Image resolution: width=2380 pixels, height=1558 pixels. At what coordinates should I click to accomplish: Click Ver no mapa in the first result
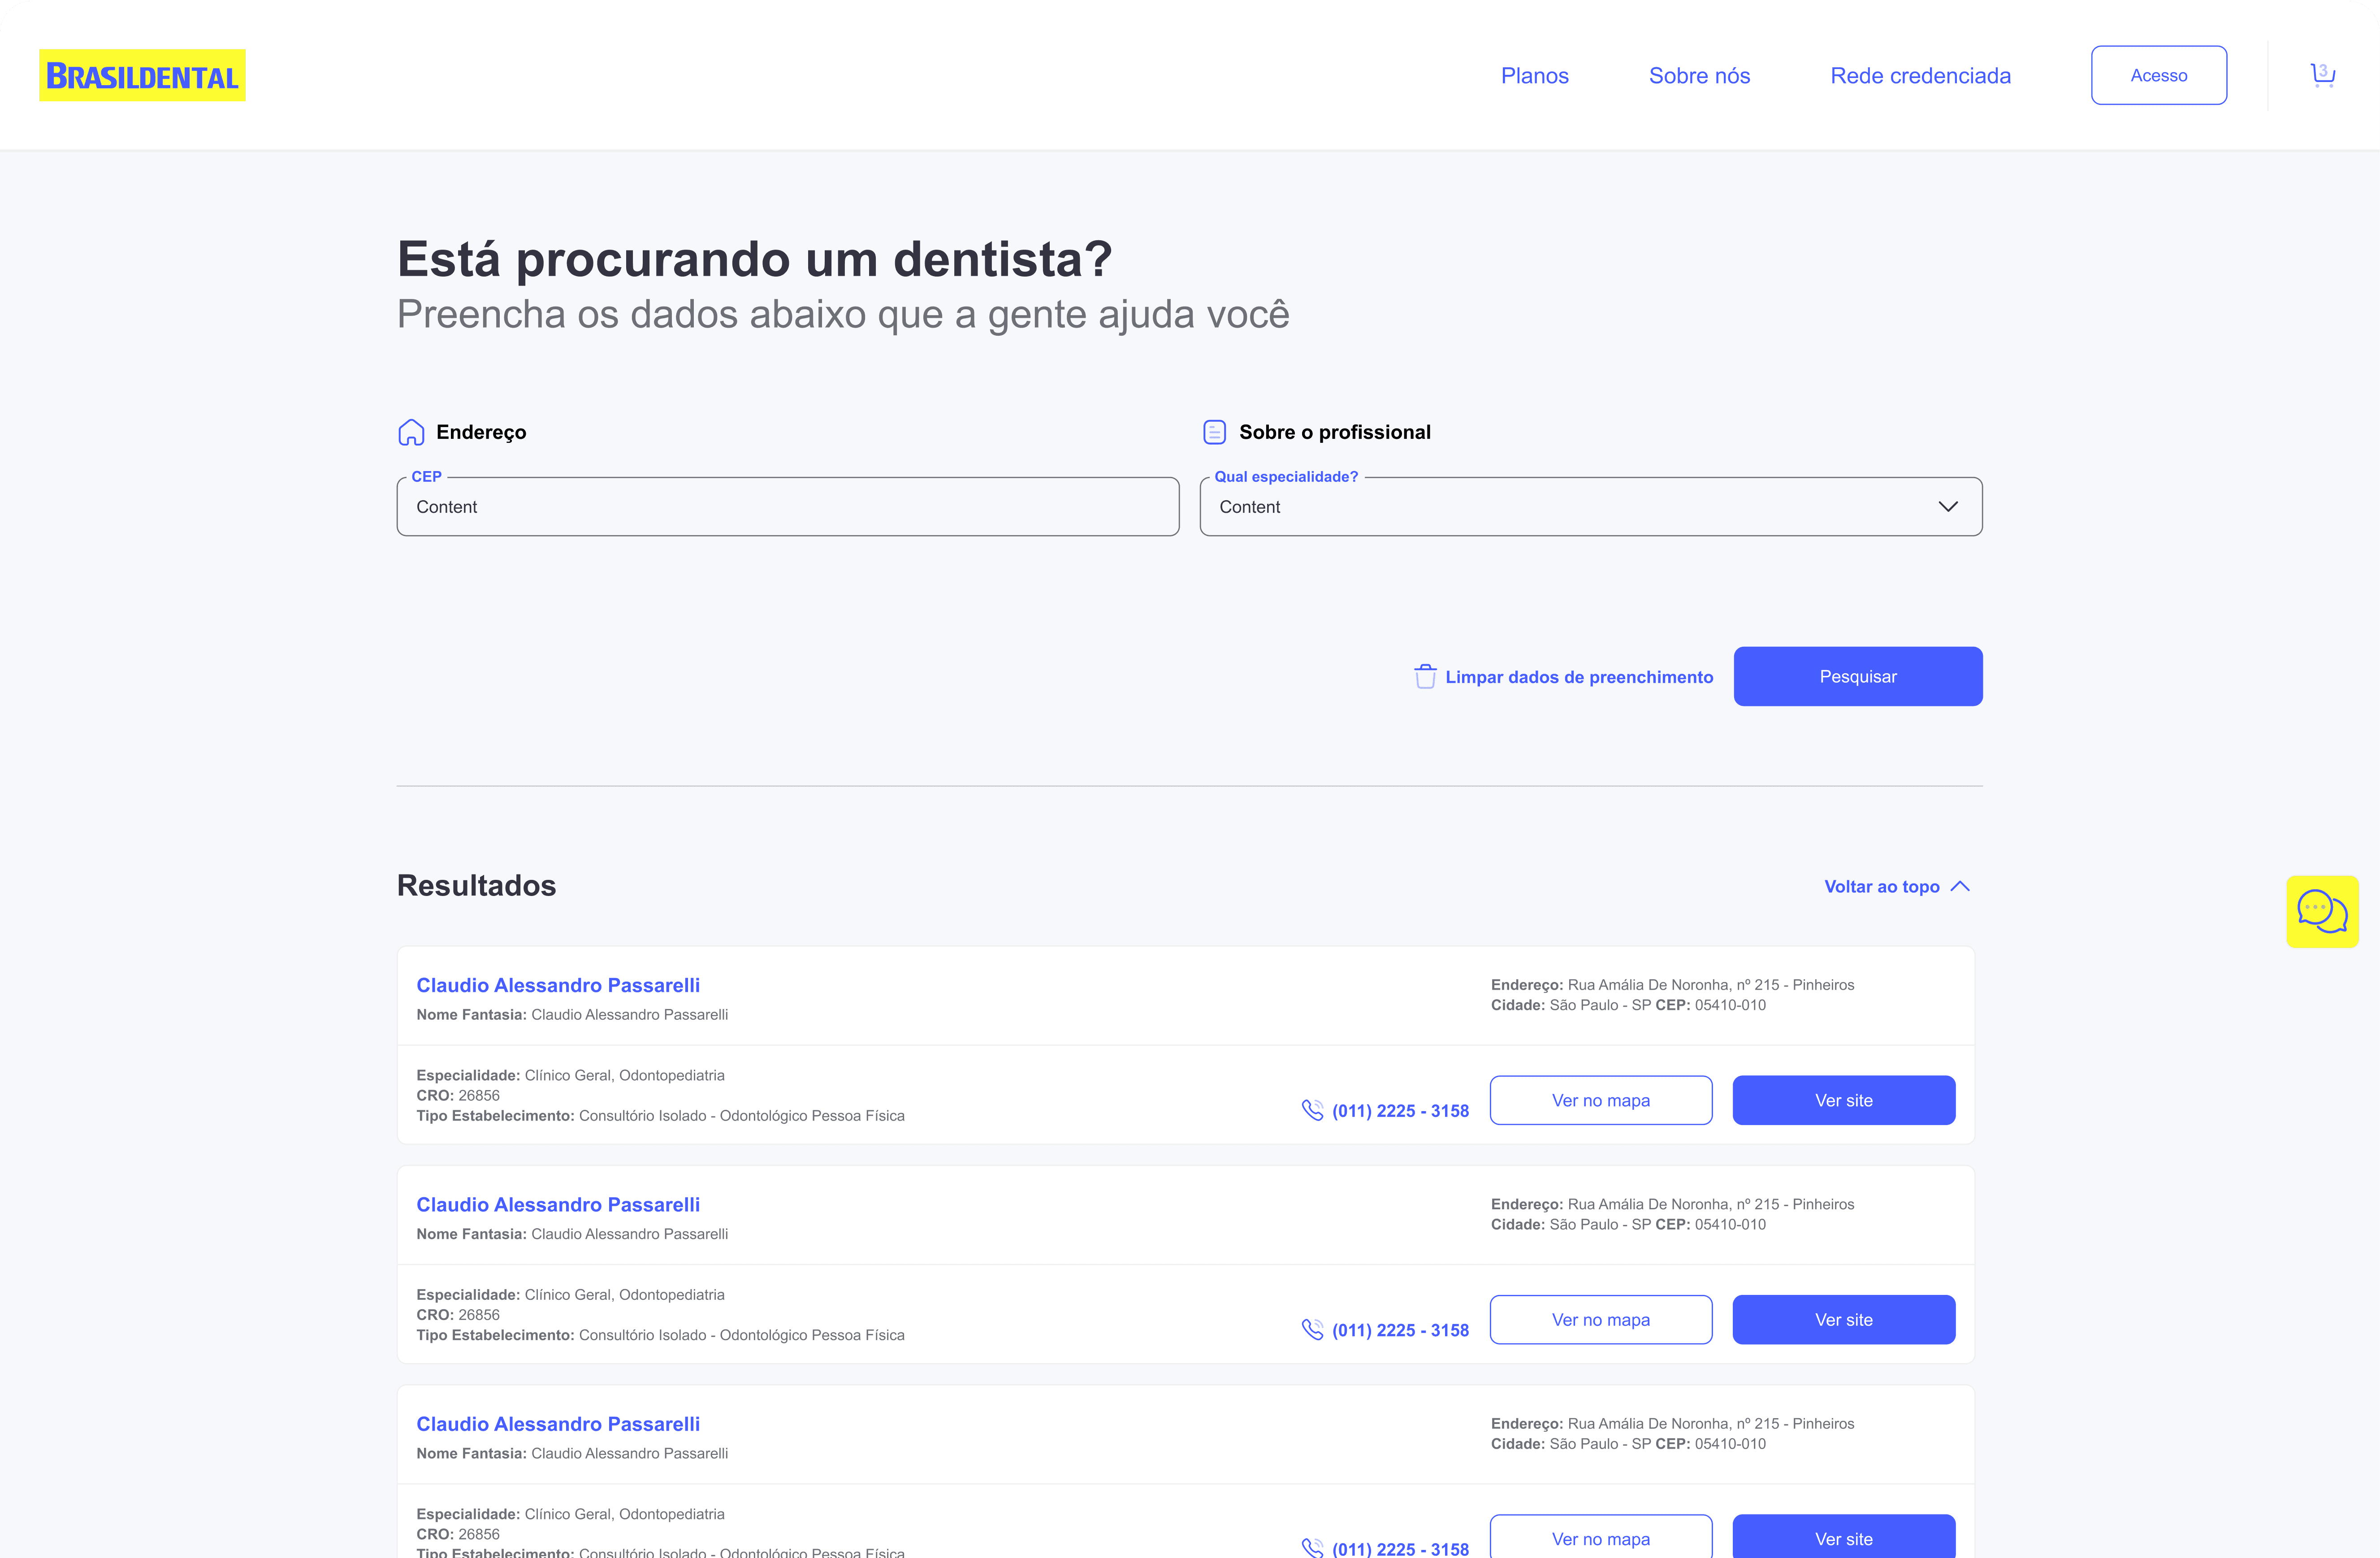point(1600,1100)
